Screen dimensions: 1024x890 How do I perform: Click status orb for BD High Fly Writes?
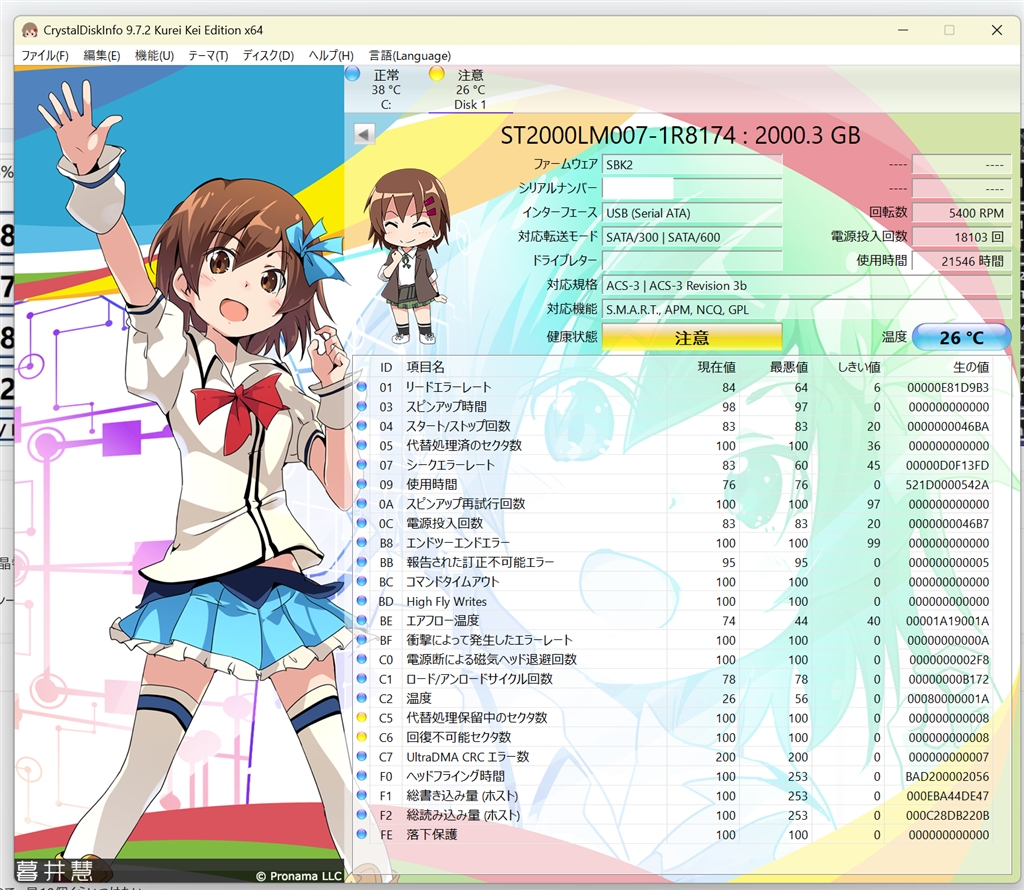(362, 601)
